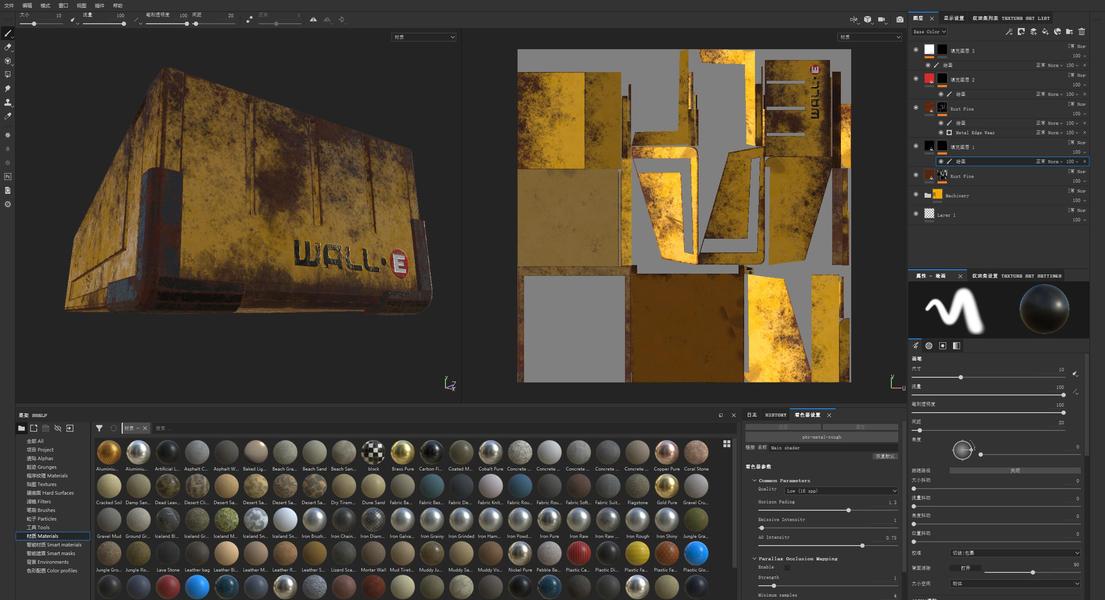1105x600 pixels.
Task: Toggle visibility of second Rust Fine layer
Action: pyautogui.click(x=916, y=176)
